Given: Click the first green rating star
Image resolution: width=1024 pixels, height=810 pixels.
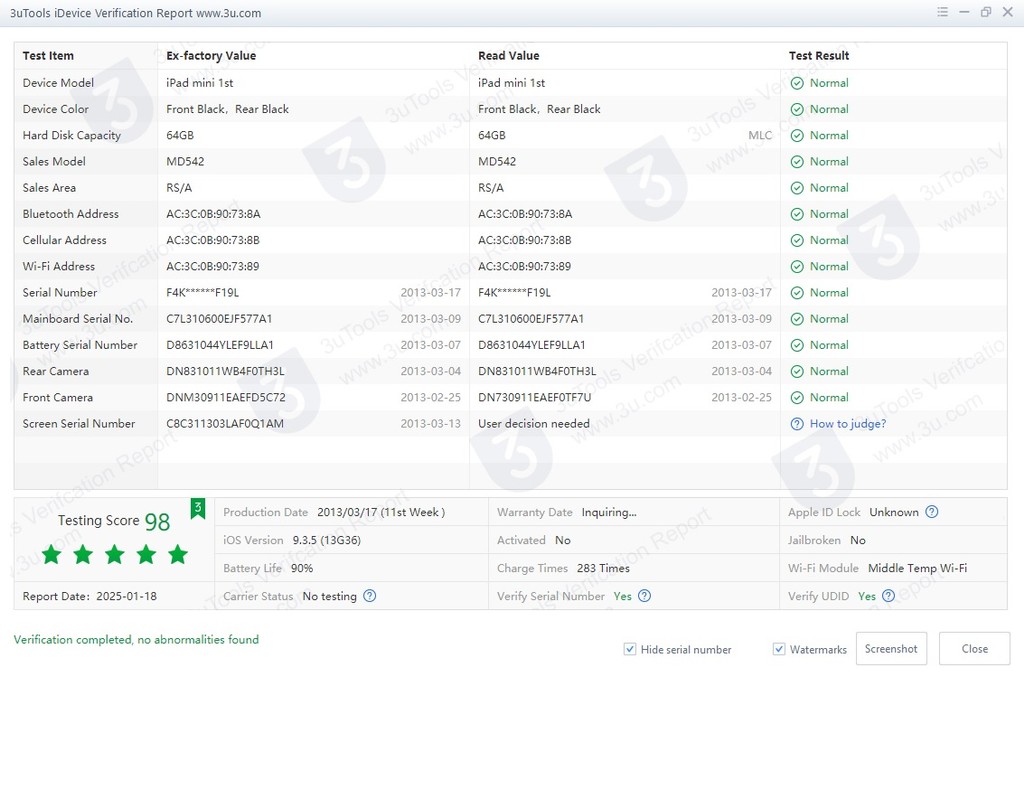Looking at the screenshot, I should [52, 555].
